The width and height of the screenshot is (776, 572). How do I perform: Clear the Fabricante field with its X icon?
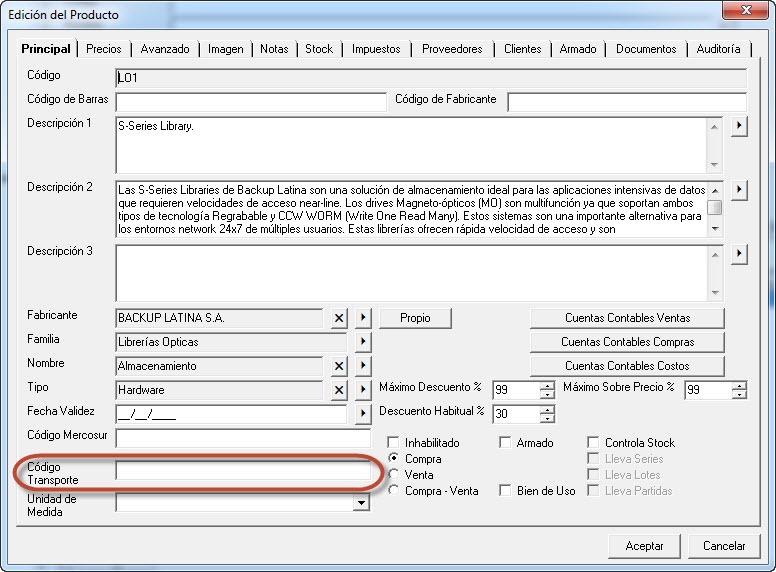coord(339,318)
